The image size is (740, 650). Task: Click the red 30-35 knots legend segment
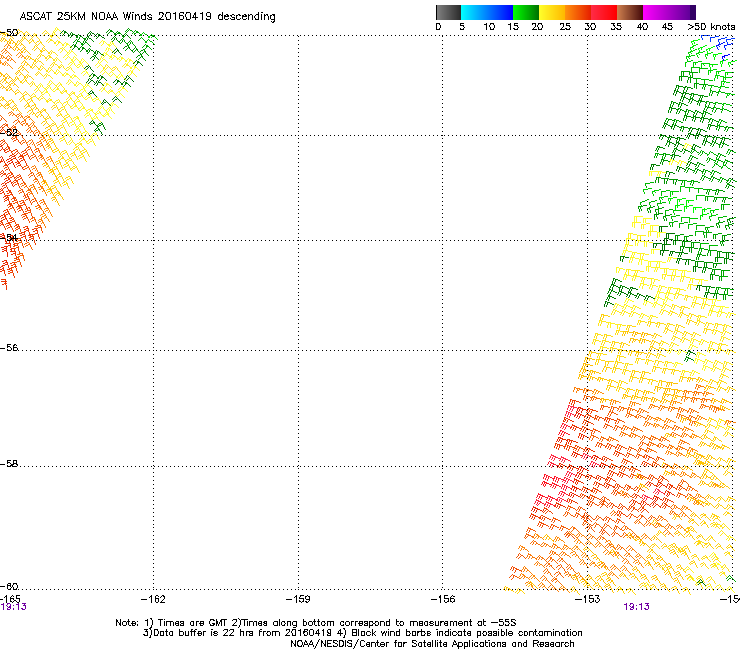tap(604, 12)
